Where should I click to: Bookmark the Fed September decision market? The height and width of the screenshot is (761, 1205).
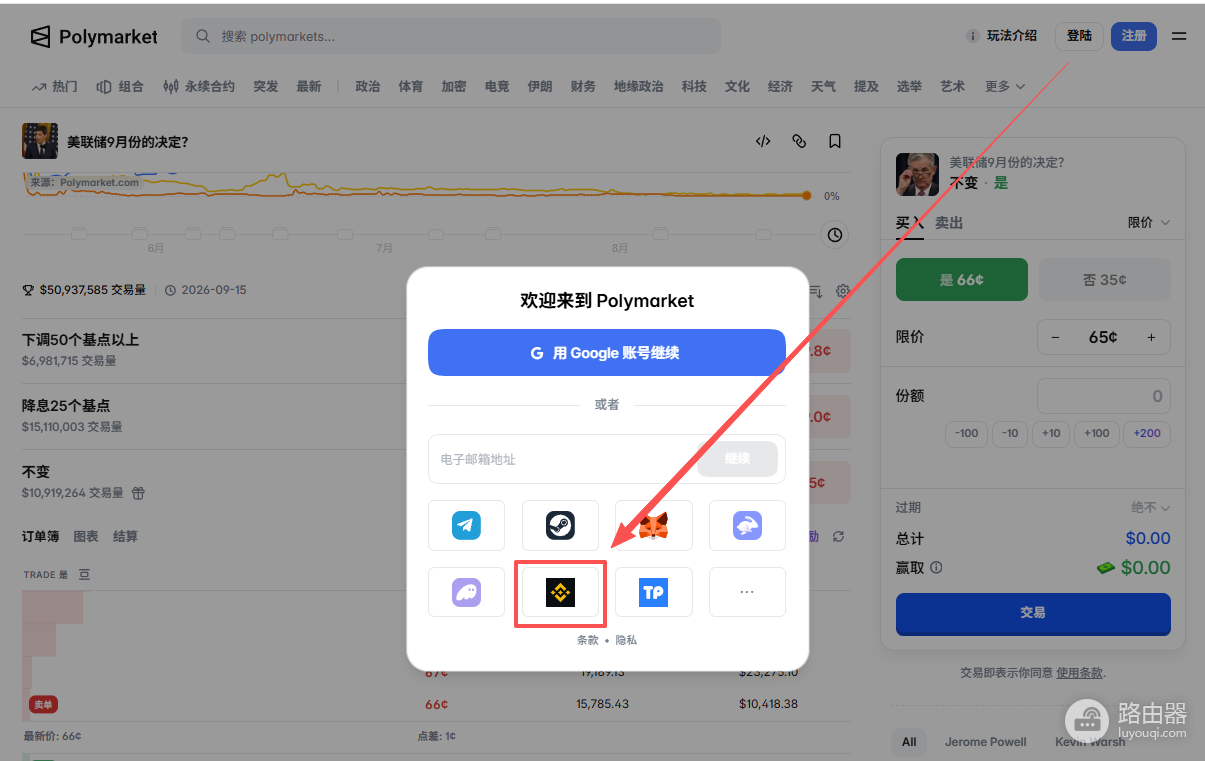[835, 141]
